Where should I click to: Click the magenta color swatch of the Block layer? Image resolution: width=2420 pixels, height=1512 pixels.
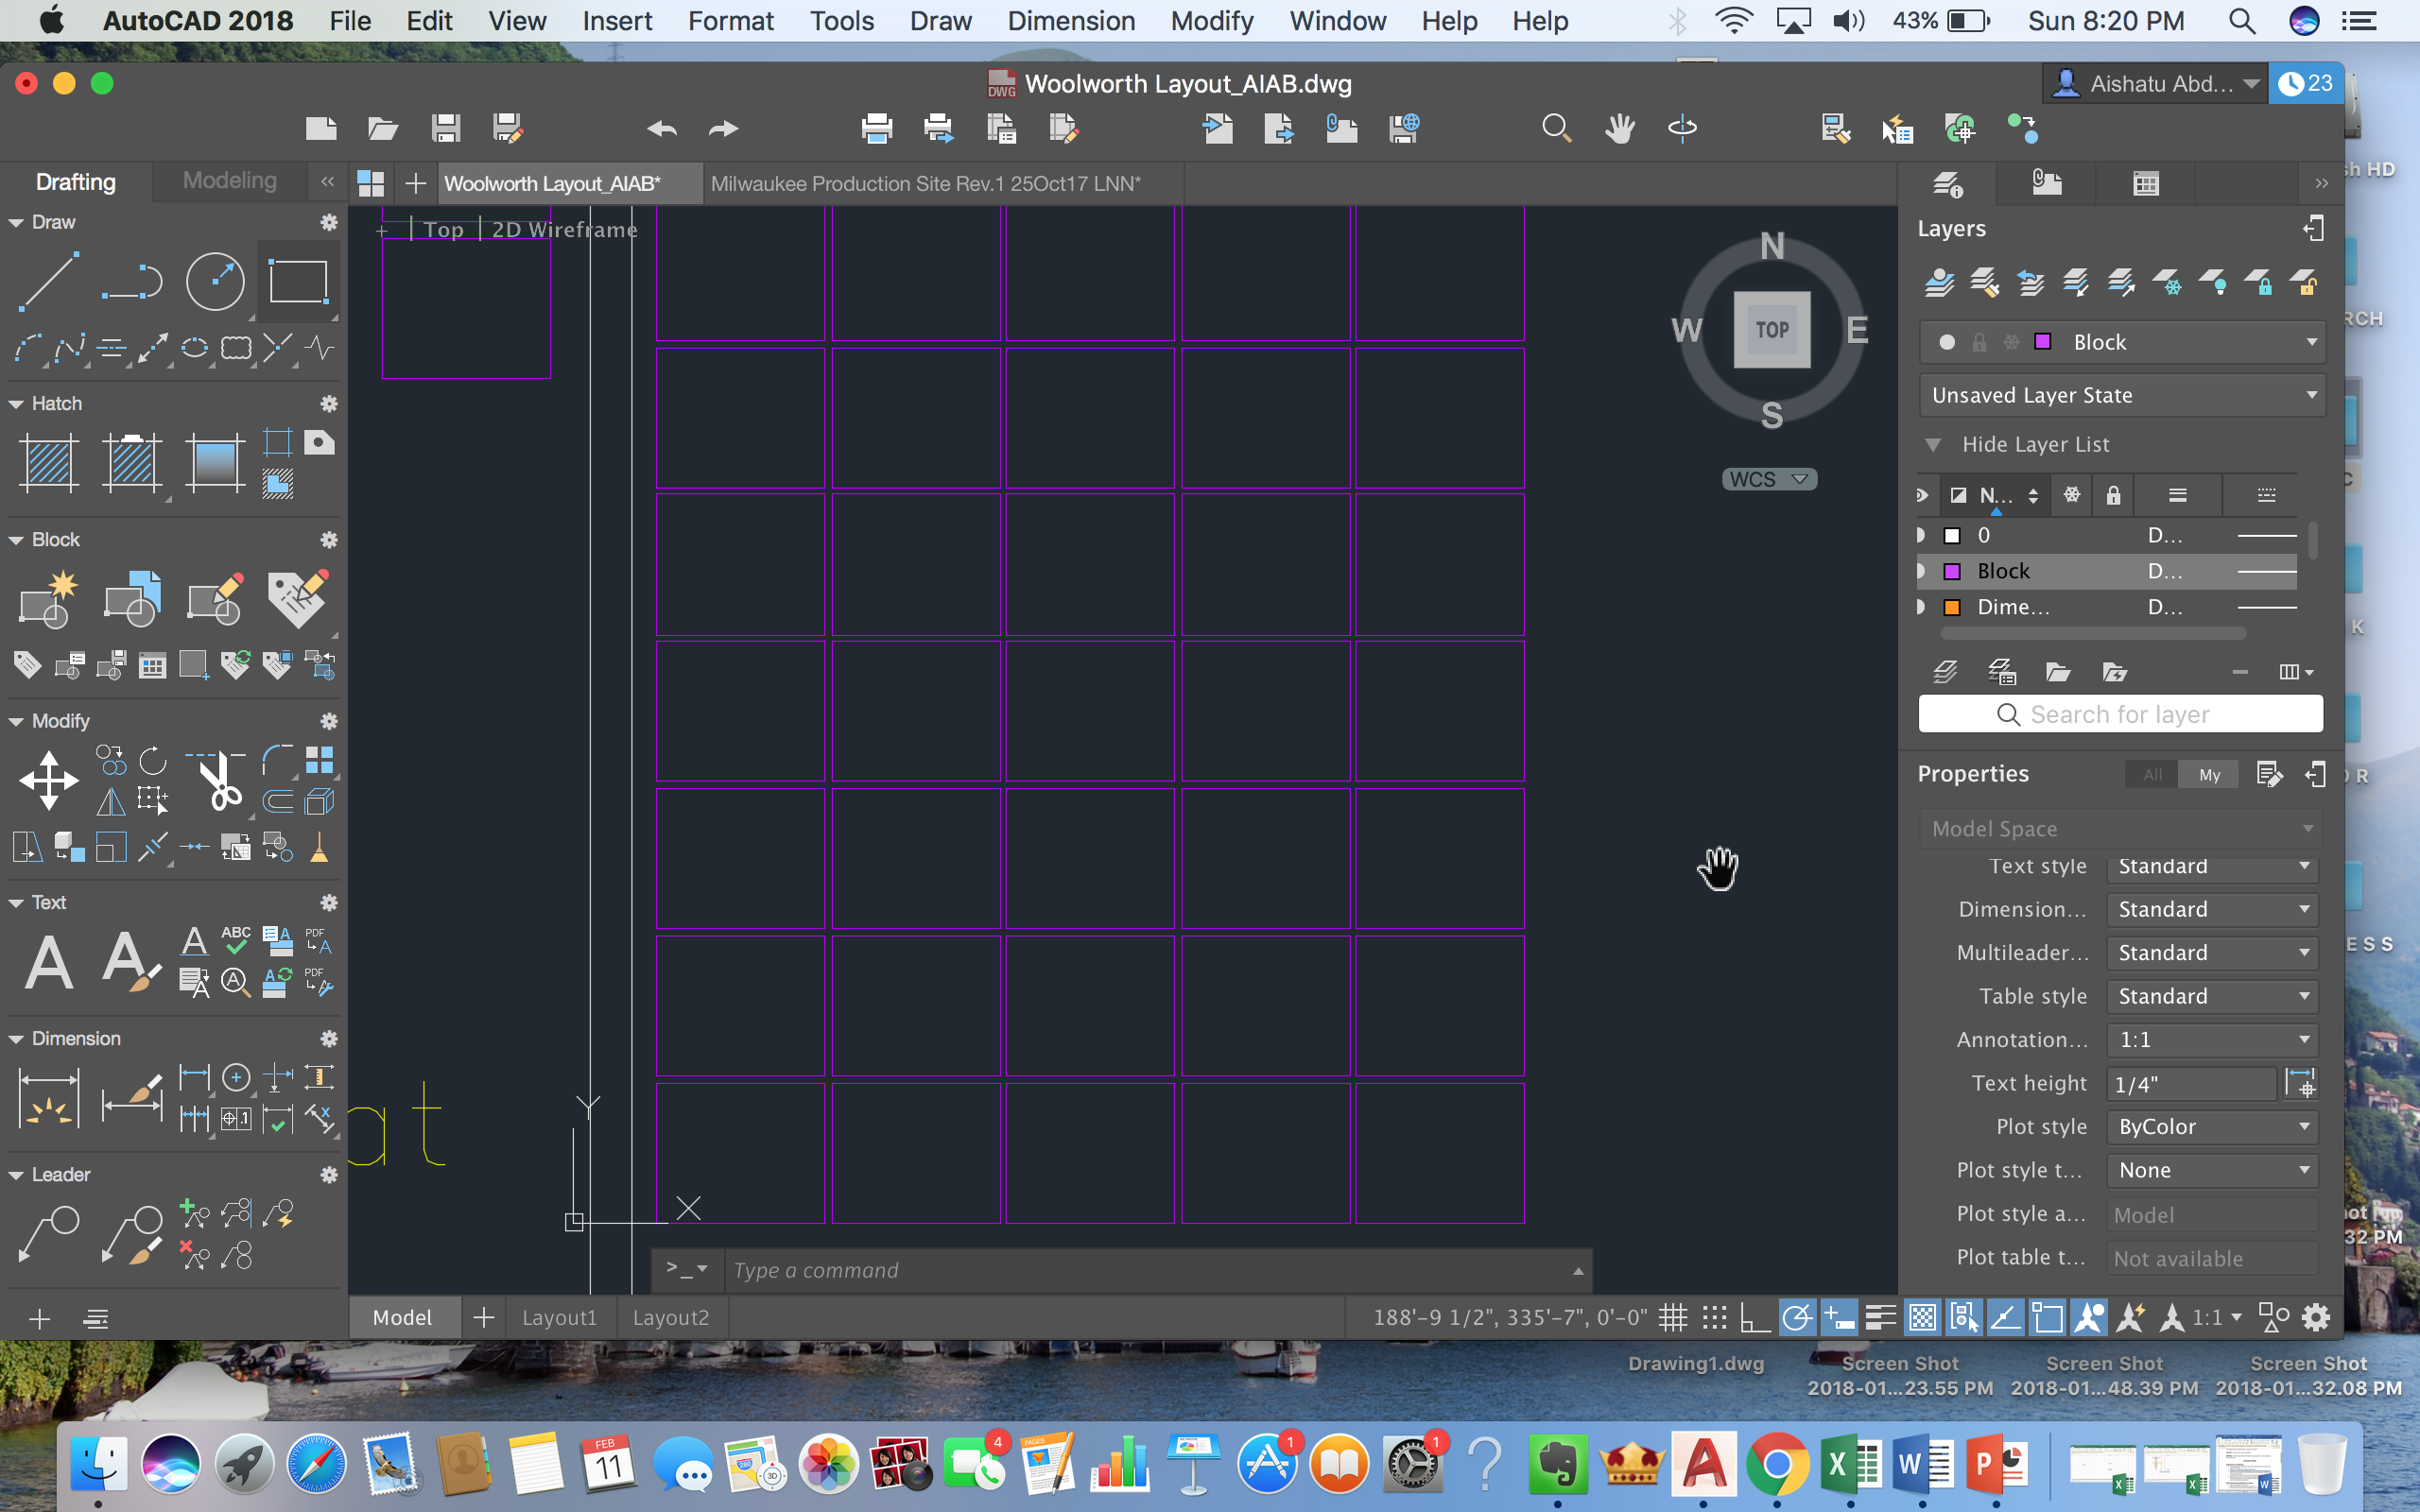point(1954,570)
